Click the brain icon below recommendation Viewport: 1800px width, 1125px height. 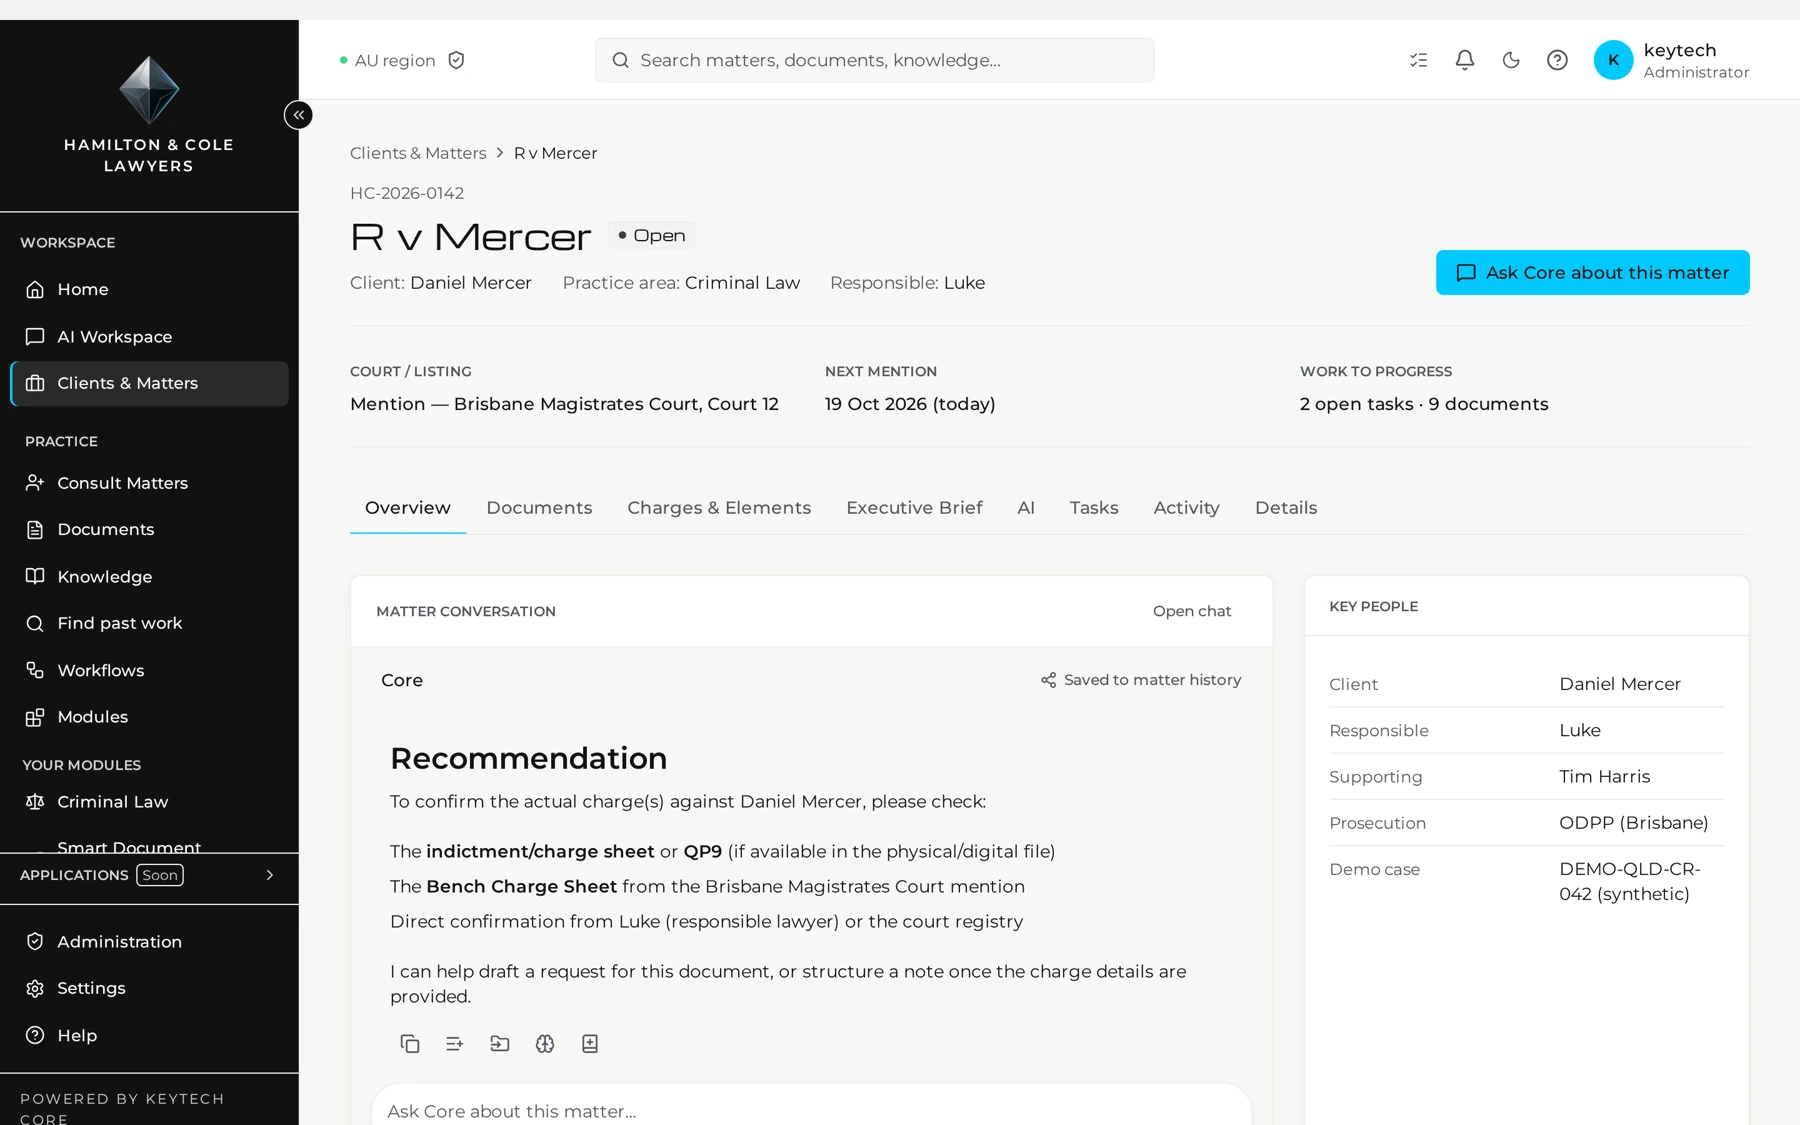(x=545, y=1043)
